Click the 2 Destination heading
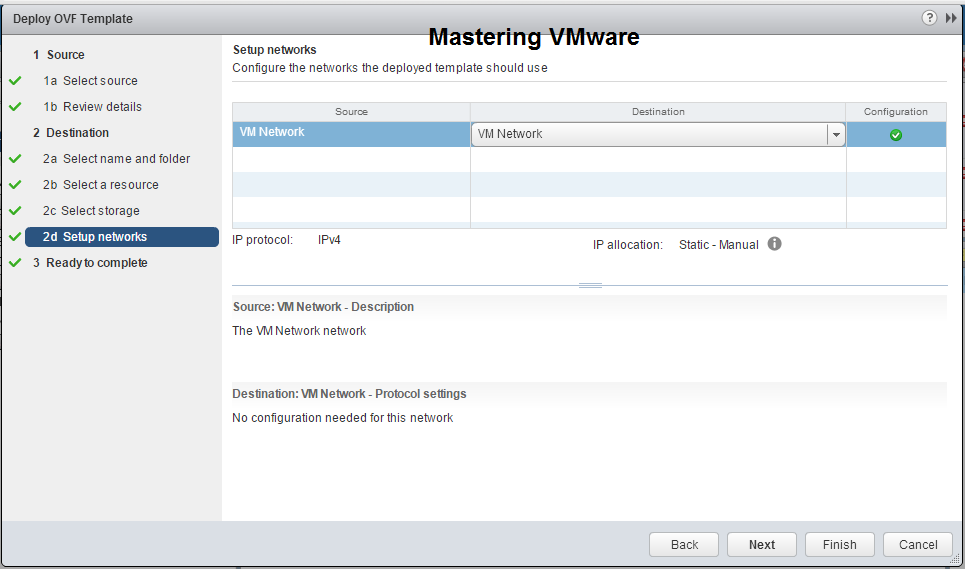Viewport: 965px width, 569px height. [x=71, y=133]
